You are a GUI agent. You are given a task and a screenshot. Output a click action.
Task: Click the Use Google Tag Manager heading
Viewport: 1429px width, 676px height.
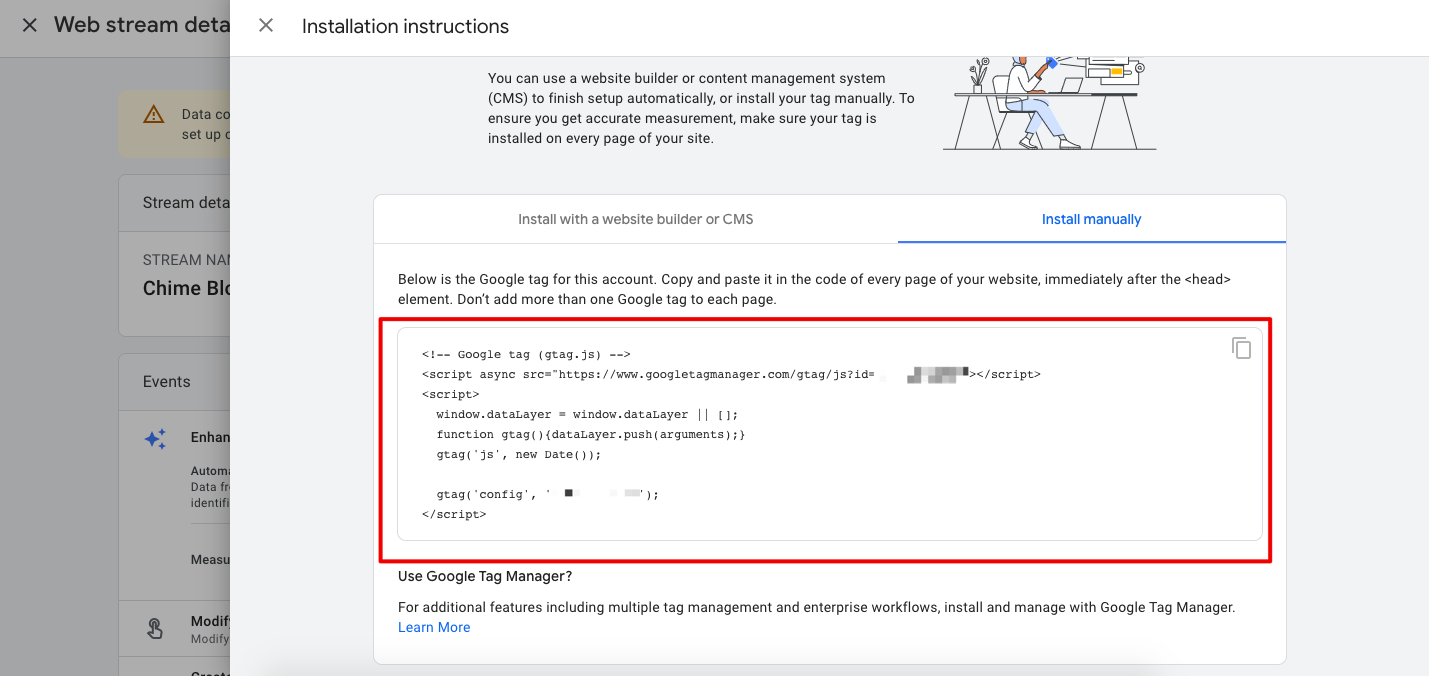[485, 576]
